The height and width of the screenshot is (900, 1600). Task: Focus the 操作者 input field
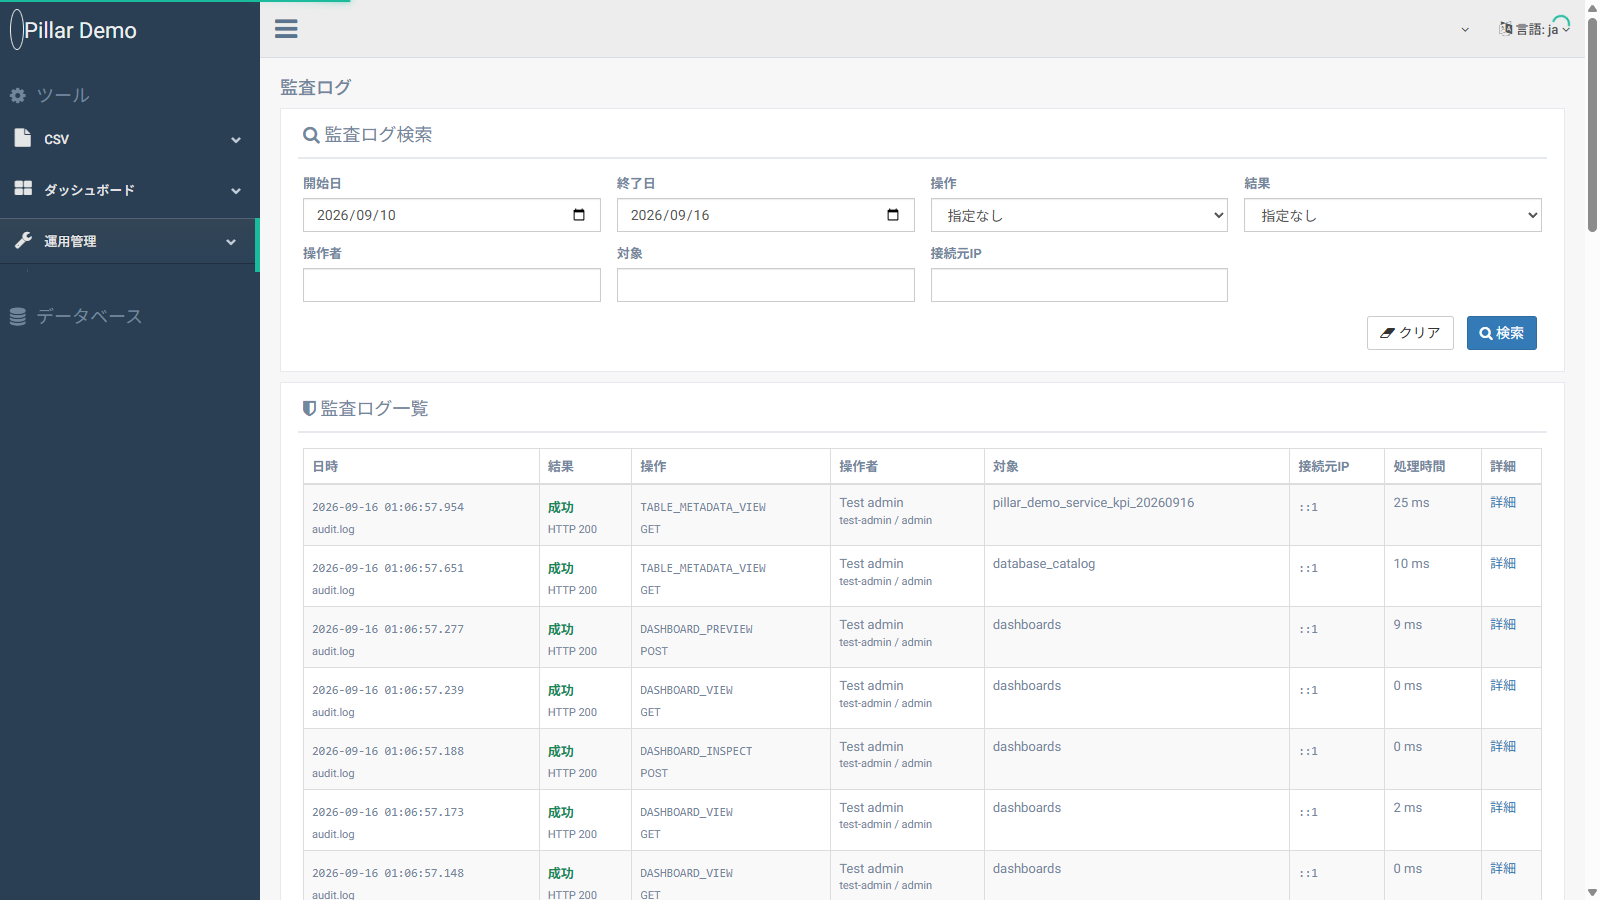(452, 285)
